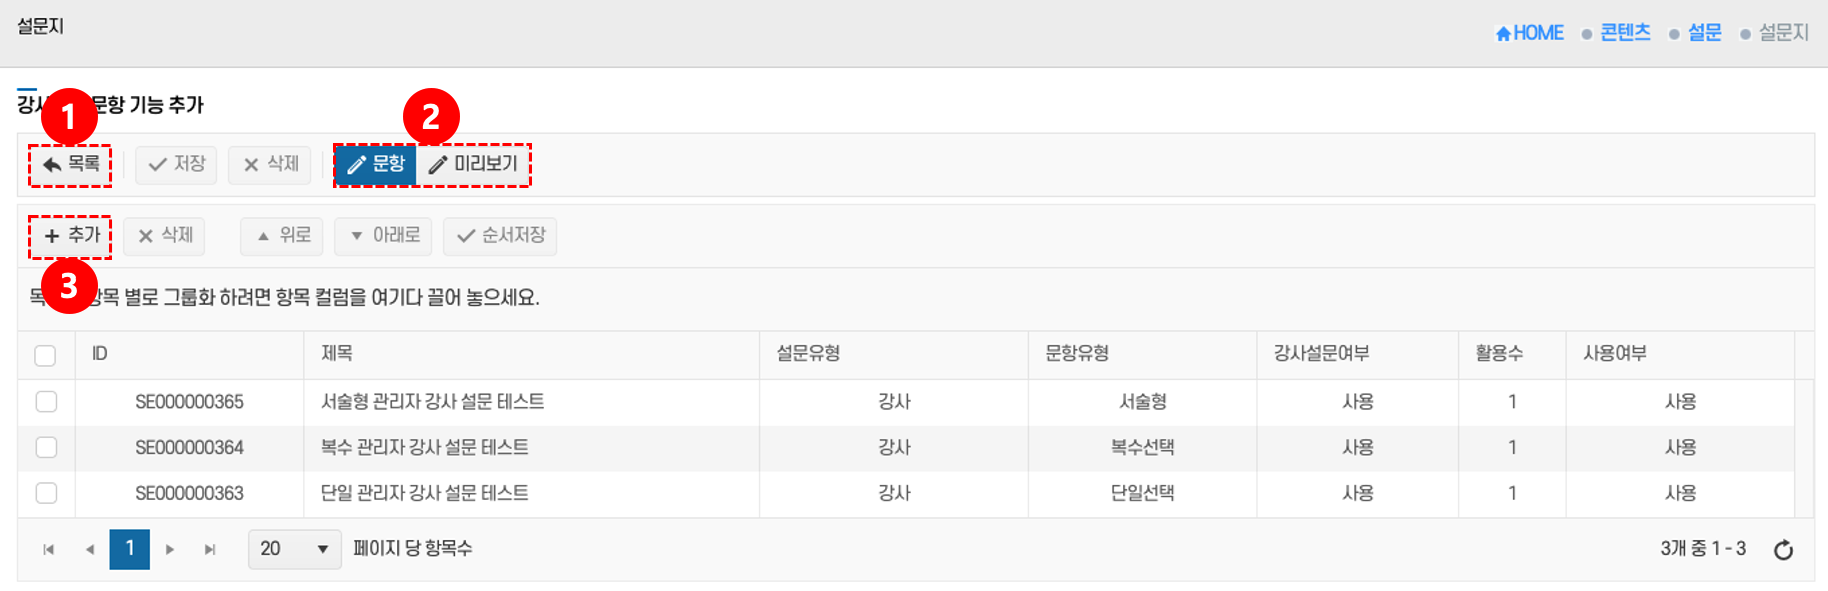Click the 목록 back-to-list button

click(71, 164)
